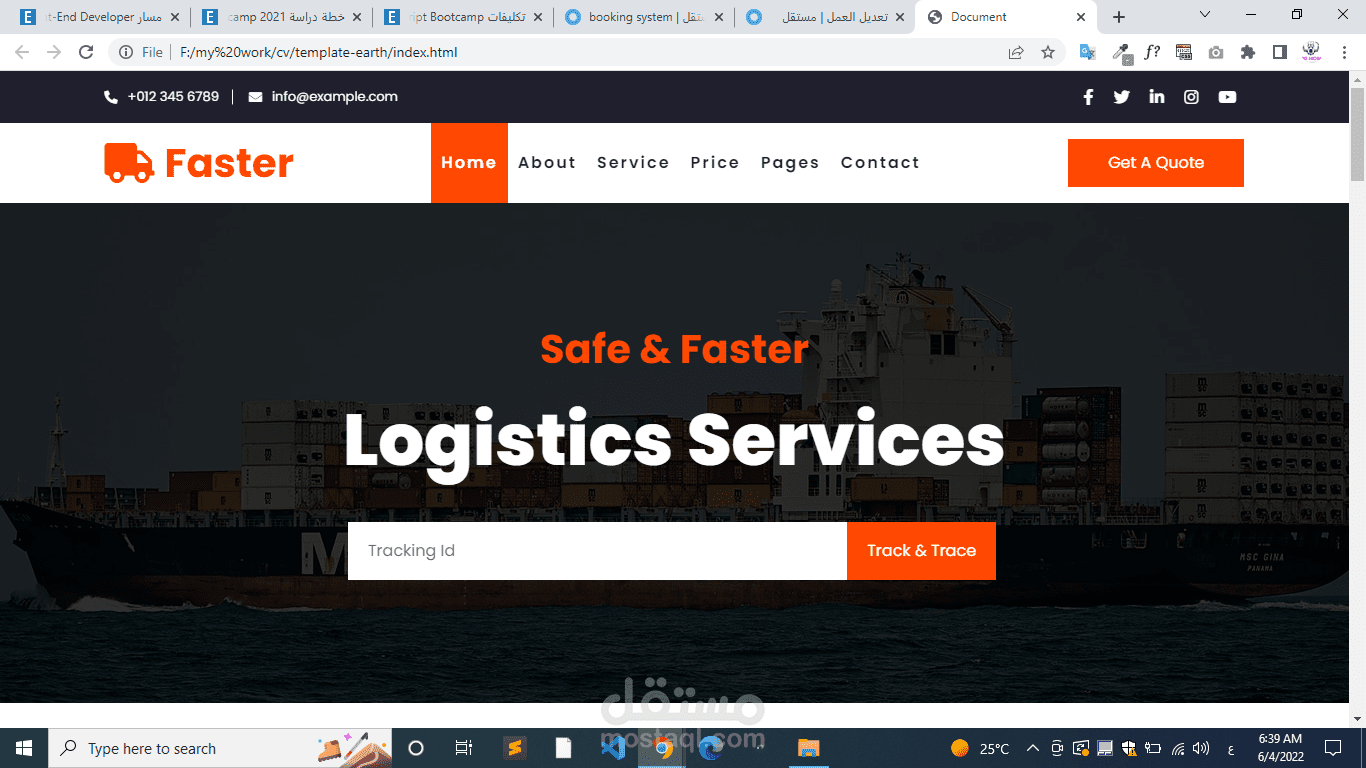
Task: Open Visual Studio Code from the taskbar
Action: (613, 748)
